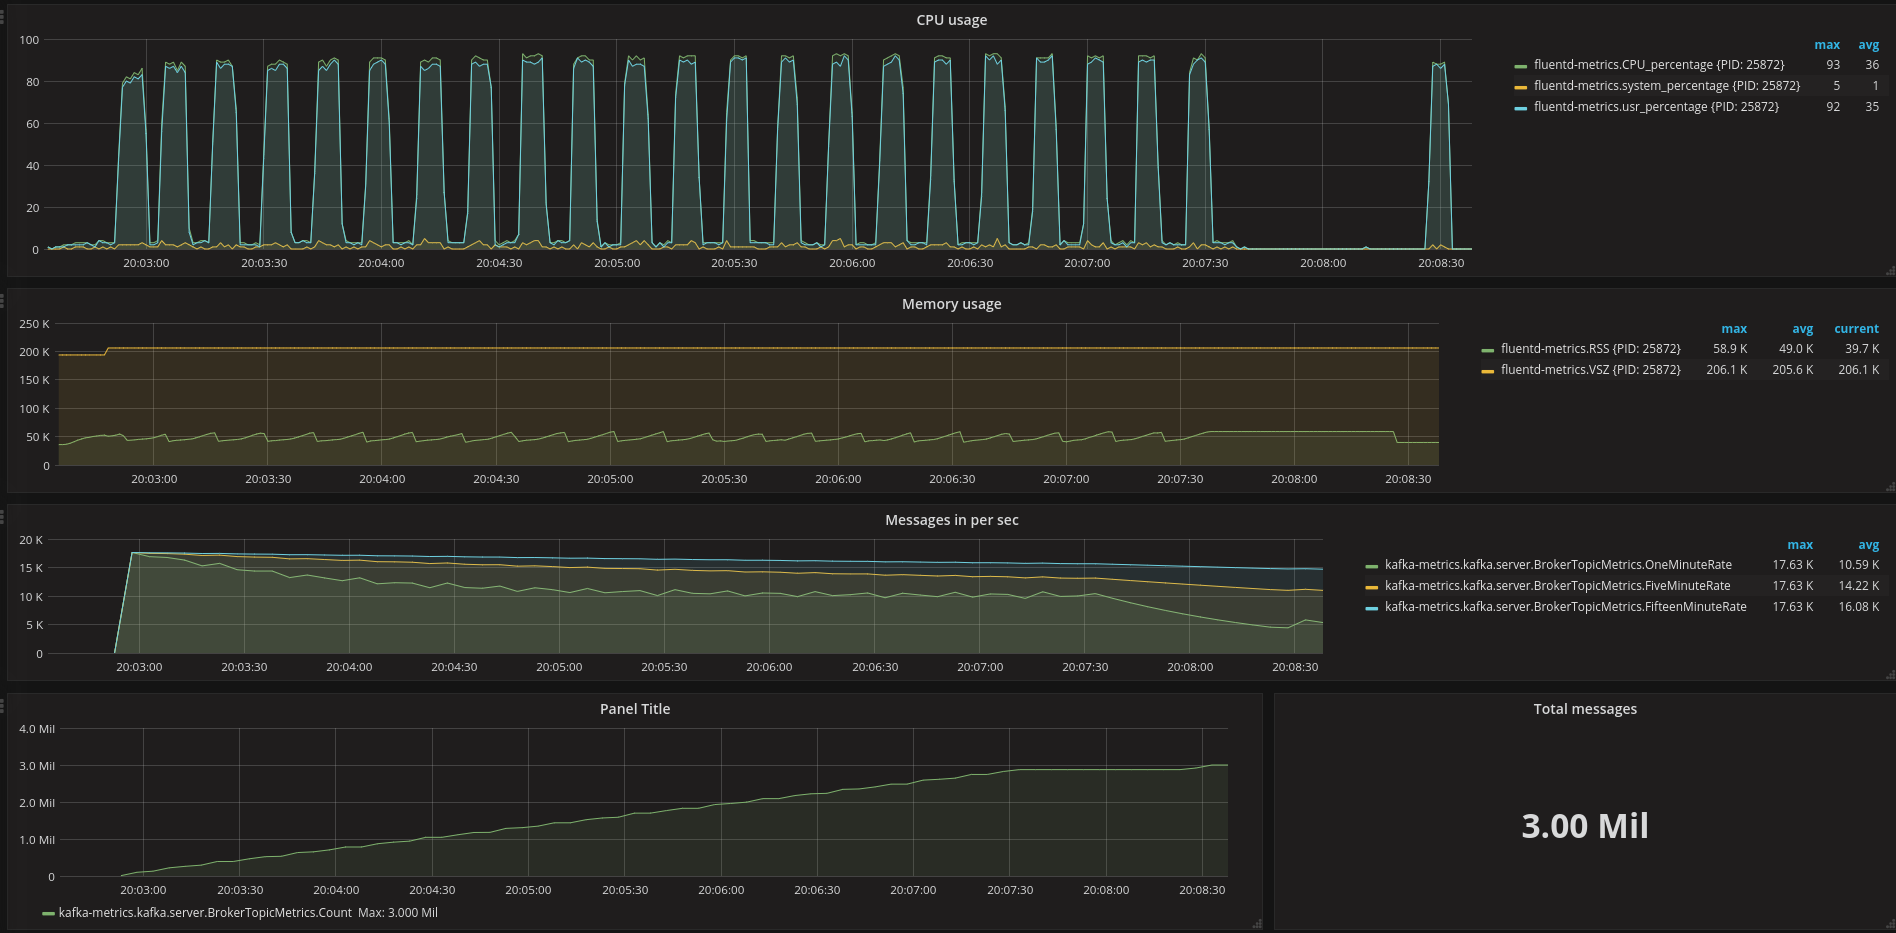
Task: Click 250 K label on Memory usage axis
Action: [34, 324]
